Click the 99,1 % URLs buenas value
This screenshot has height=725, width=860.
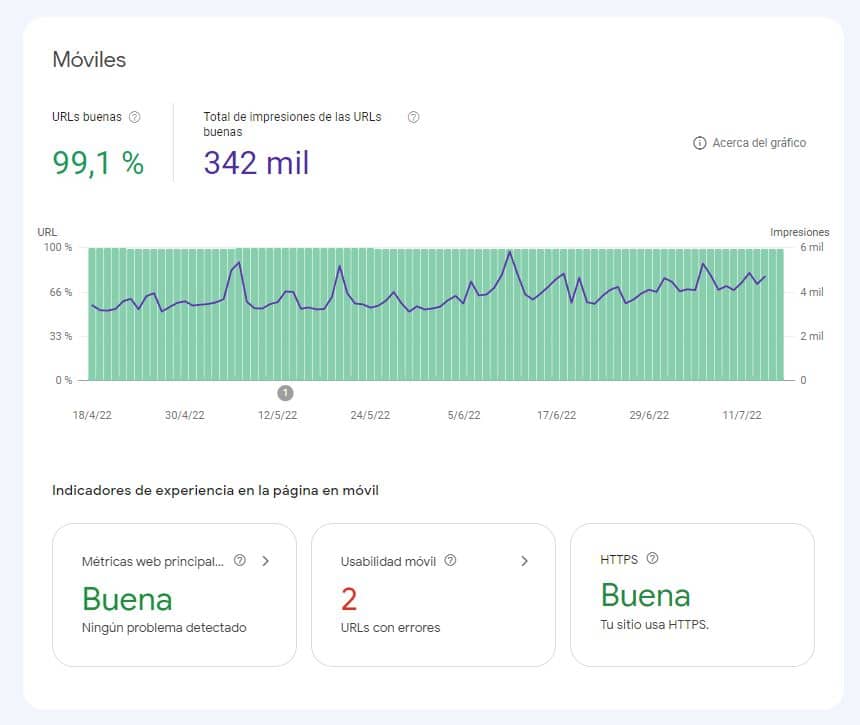click(98, 163)
